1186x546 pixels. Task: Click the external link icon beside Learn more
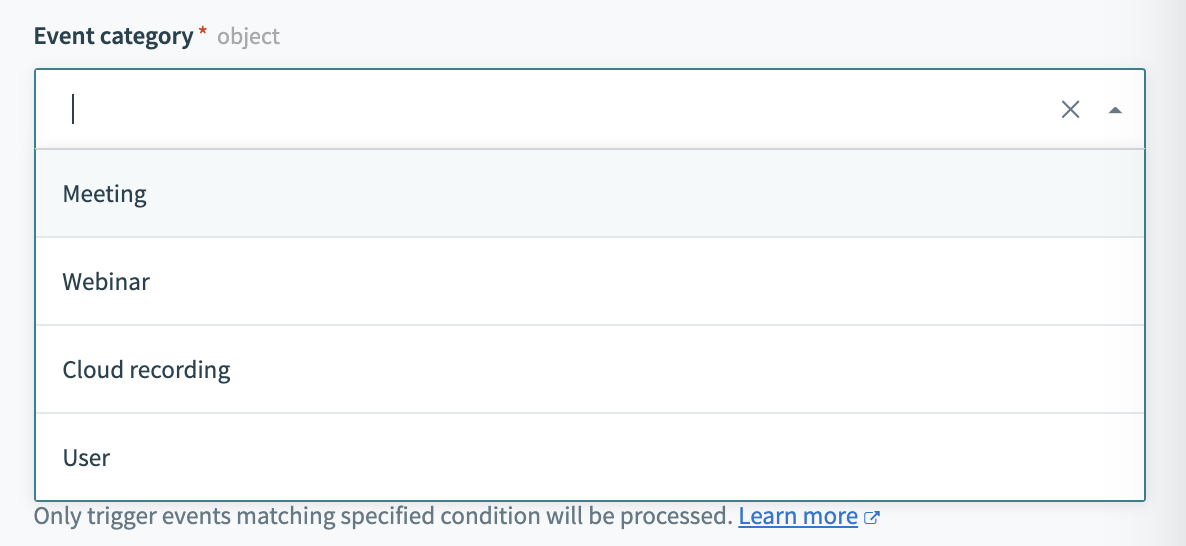pyautogui.click(x=872, y=518)
